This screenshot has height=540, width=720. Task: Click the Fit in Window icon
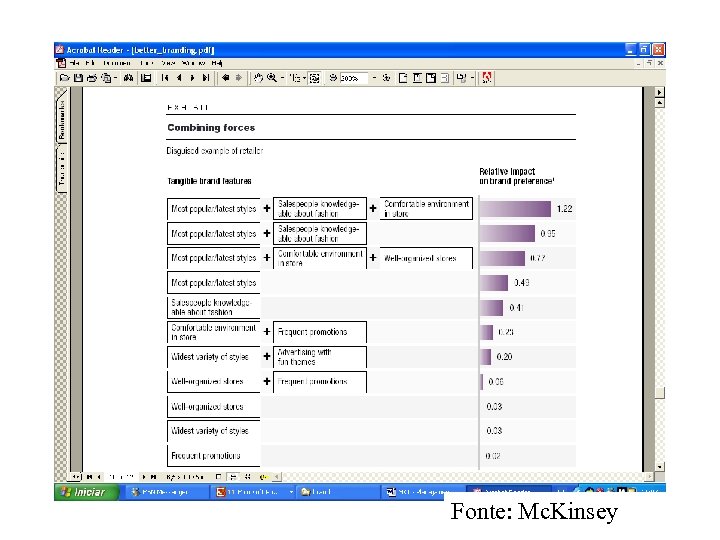[417, 78]
